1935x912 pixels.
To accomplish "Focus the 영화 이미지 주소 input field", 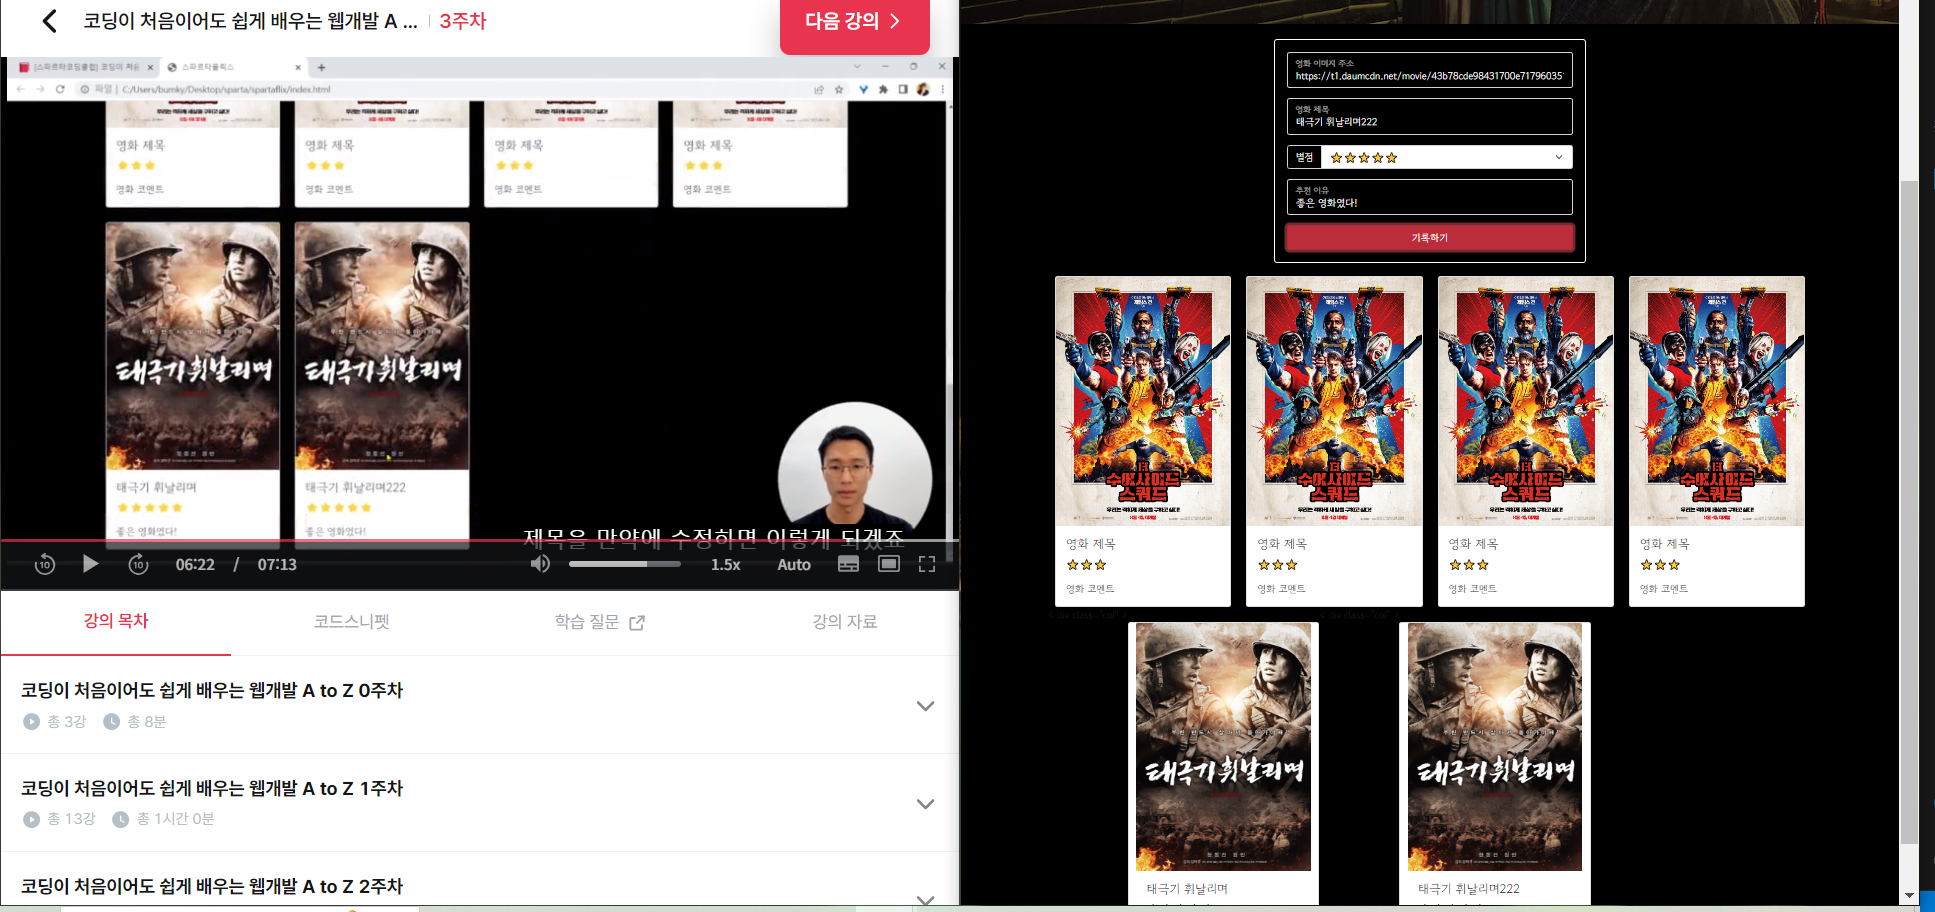I will 1429,70.
